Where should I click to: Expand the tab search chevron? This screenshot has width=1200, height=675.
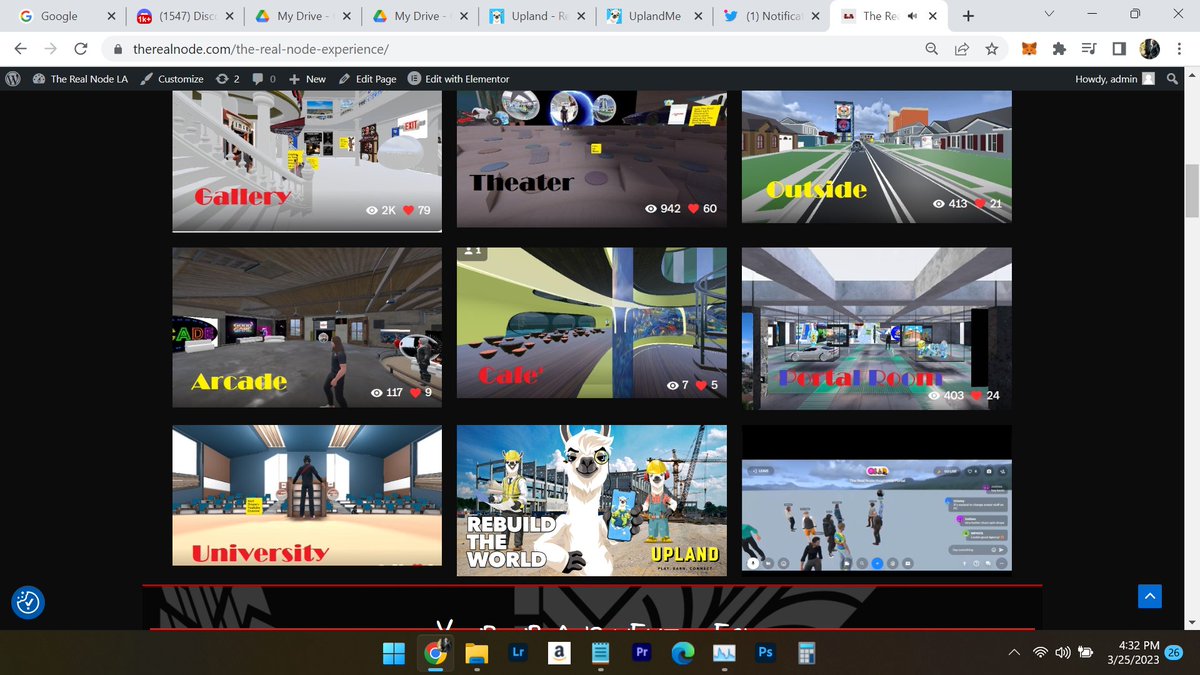(1048, 15)
